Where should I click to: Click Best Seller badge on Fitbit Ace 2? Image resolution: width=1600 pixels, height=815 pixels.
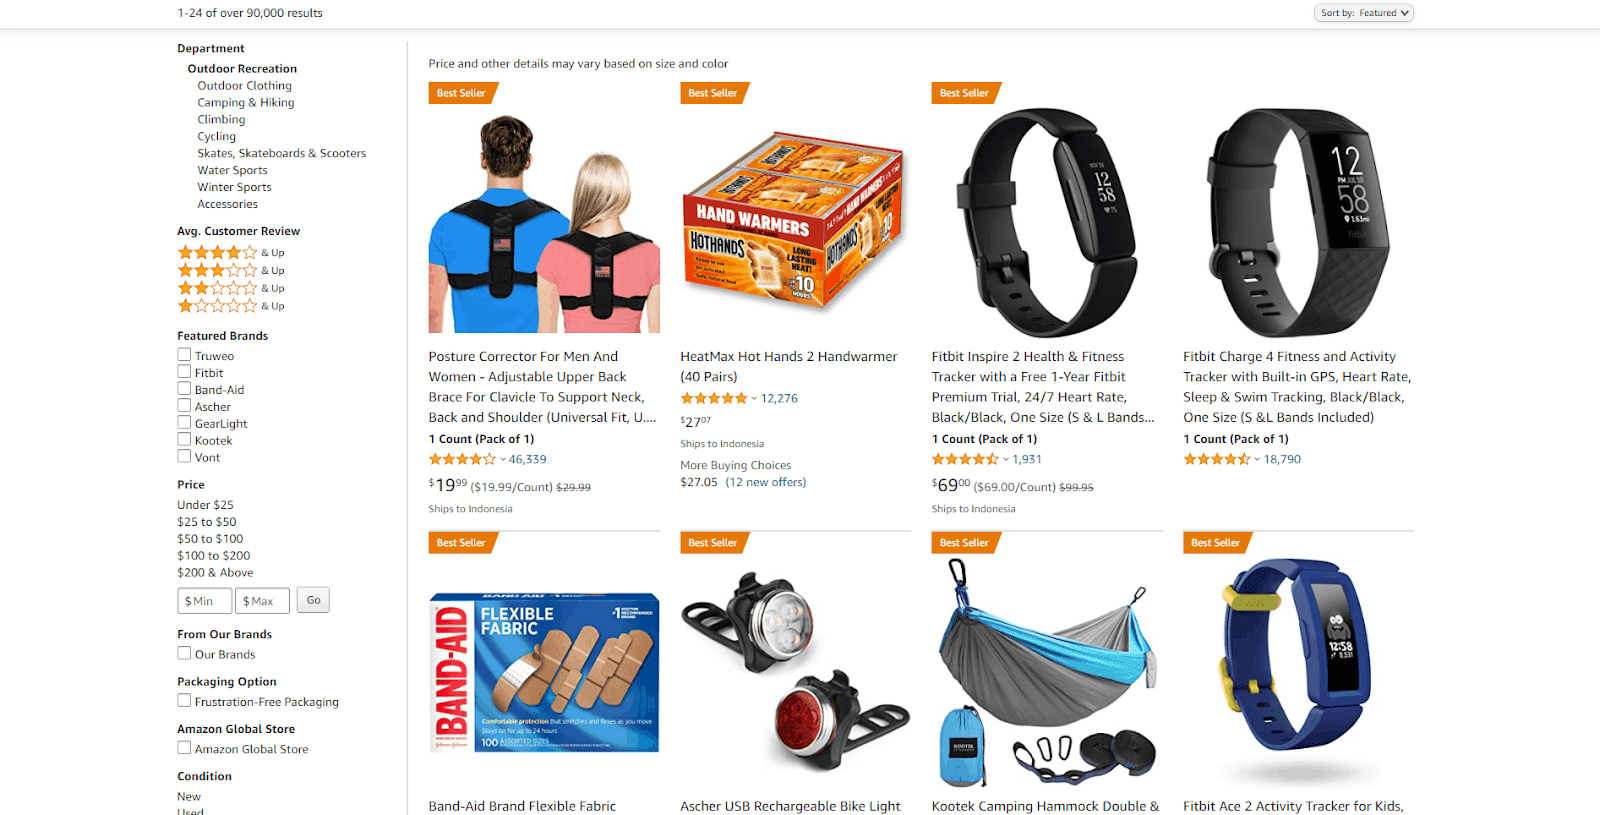click(1215, 543)
